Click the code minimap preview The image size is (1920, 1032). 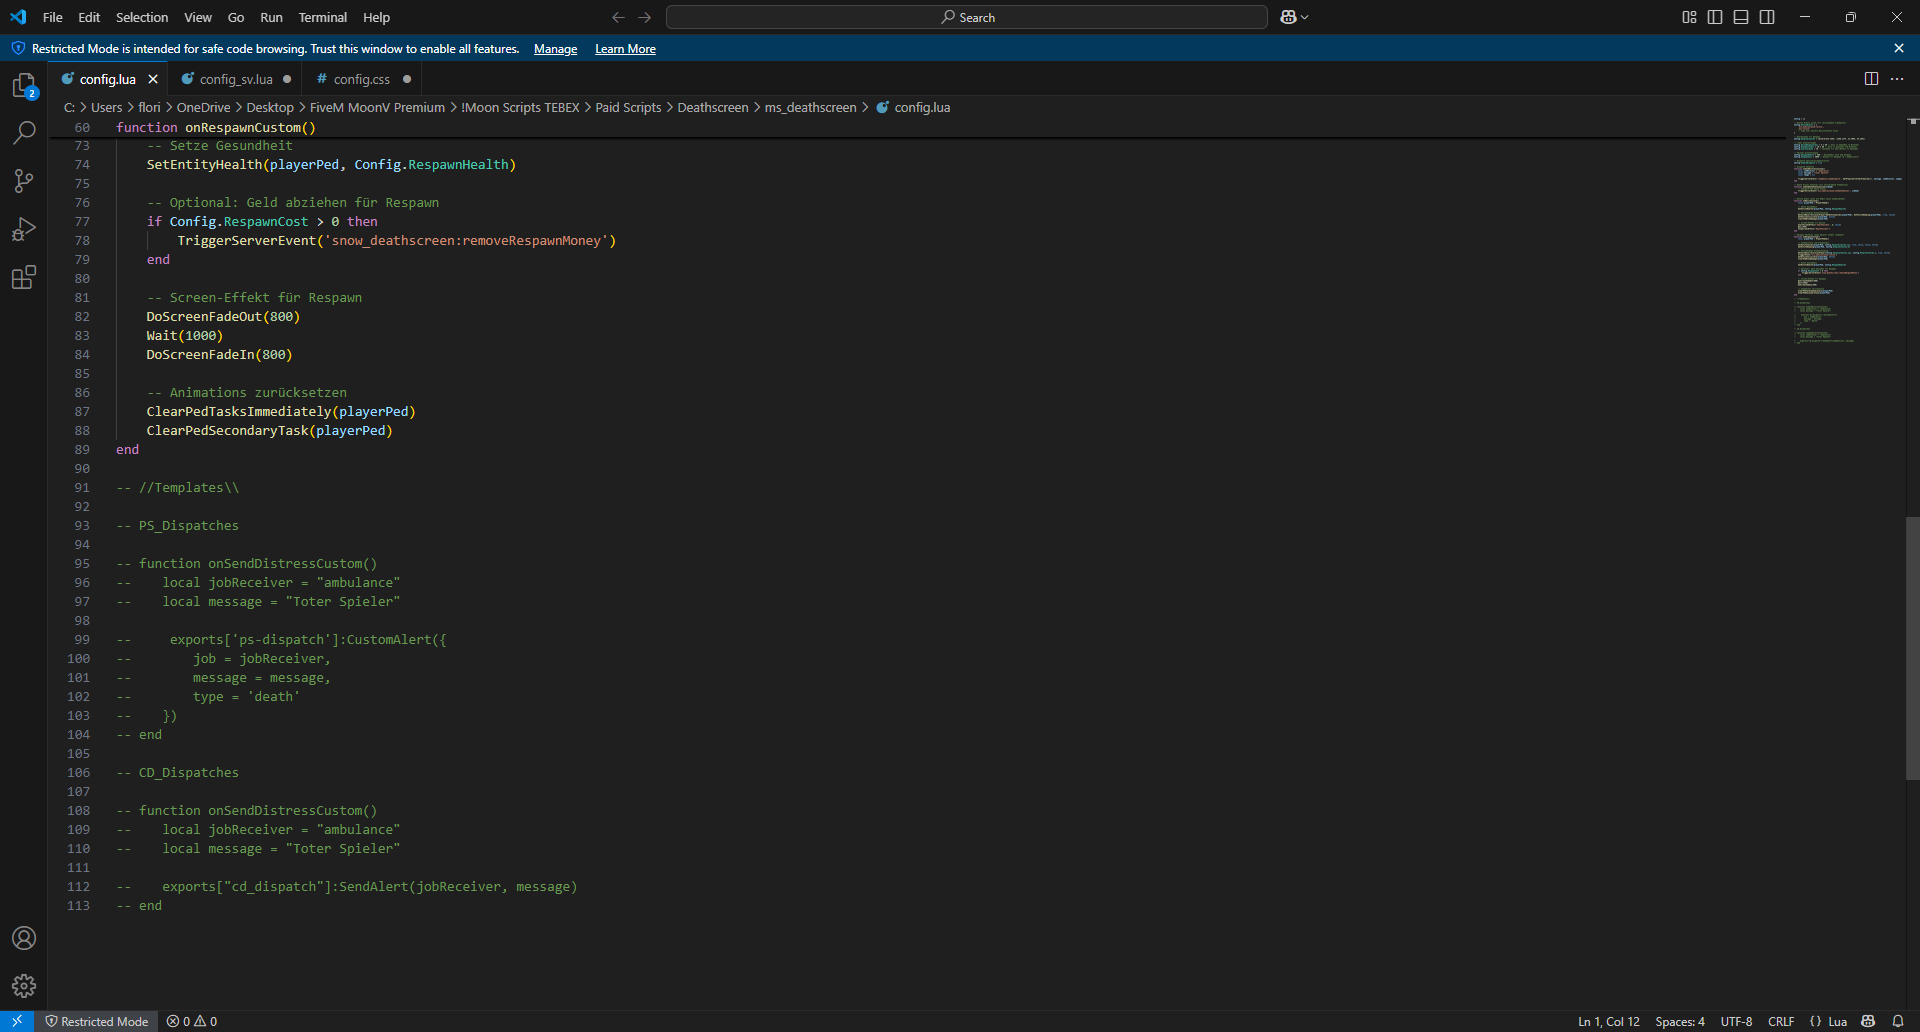pyautogui.click(x=1847, y=230)
